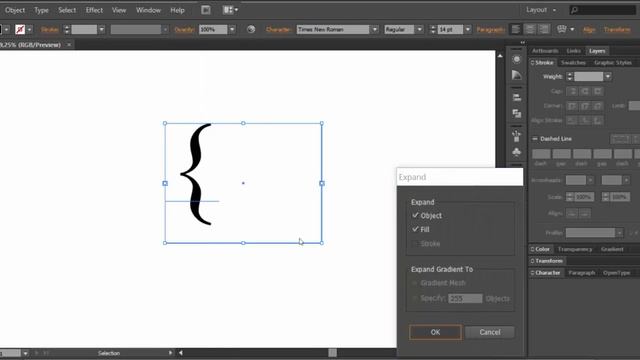Toggle the Stroke checkbox in Expand dialog
Screen dimensions: 640x360
click(415, 243)
